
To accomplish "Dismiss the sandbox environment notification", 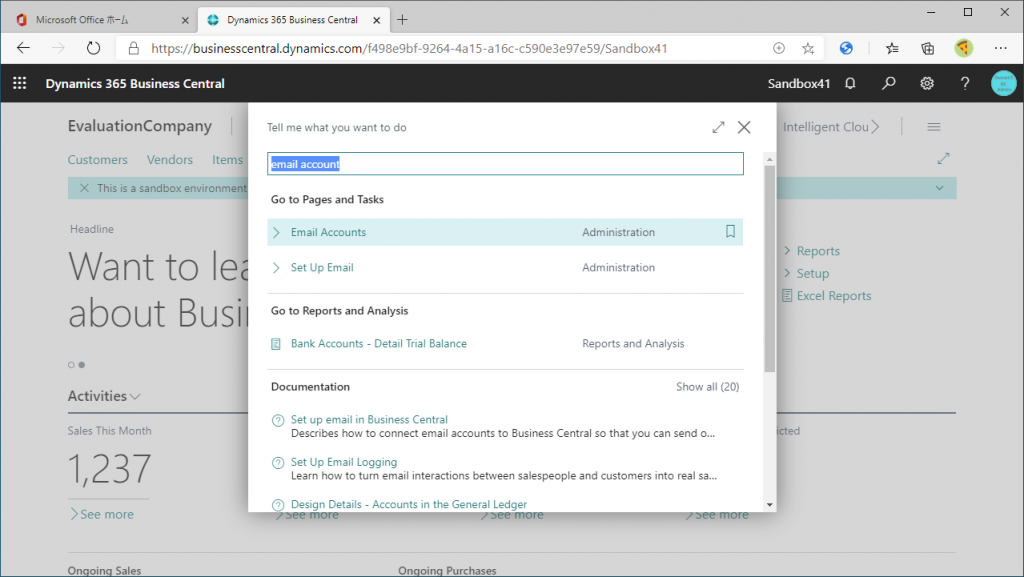I will pos(84,188).
